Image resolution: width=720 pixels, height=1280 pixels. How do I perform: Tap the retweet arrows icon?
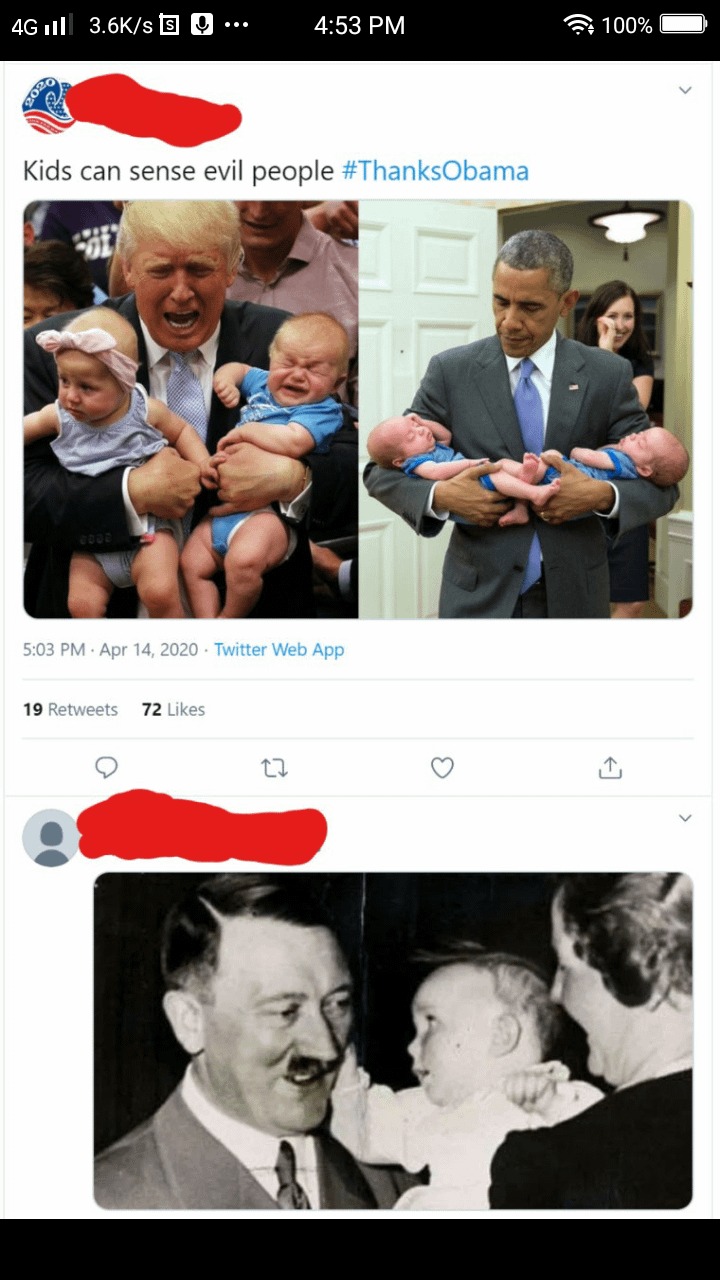(x=274, y=767)
